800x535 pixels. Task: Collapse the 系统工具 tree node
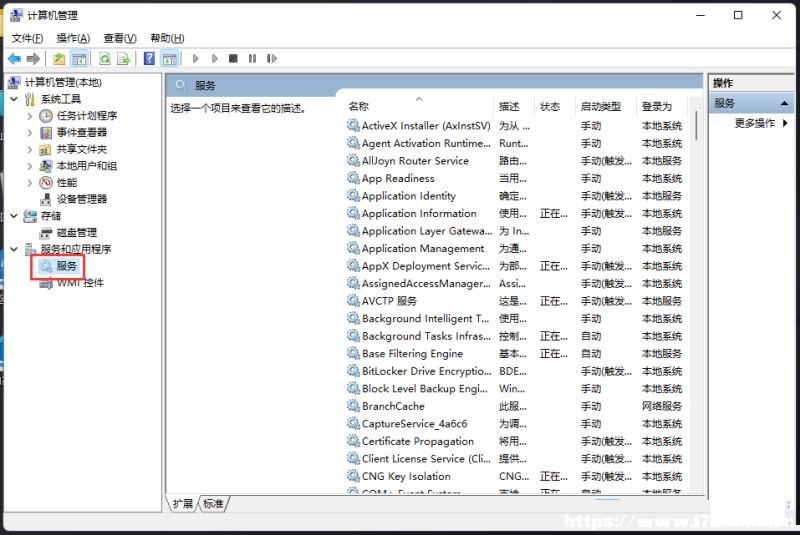14,99
